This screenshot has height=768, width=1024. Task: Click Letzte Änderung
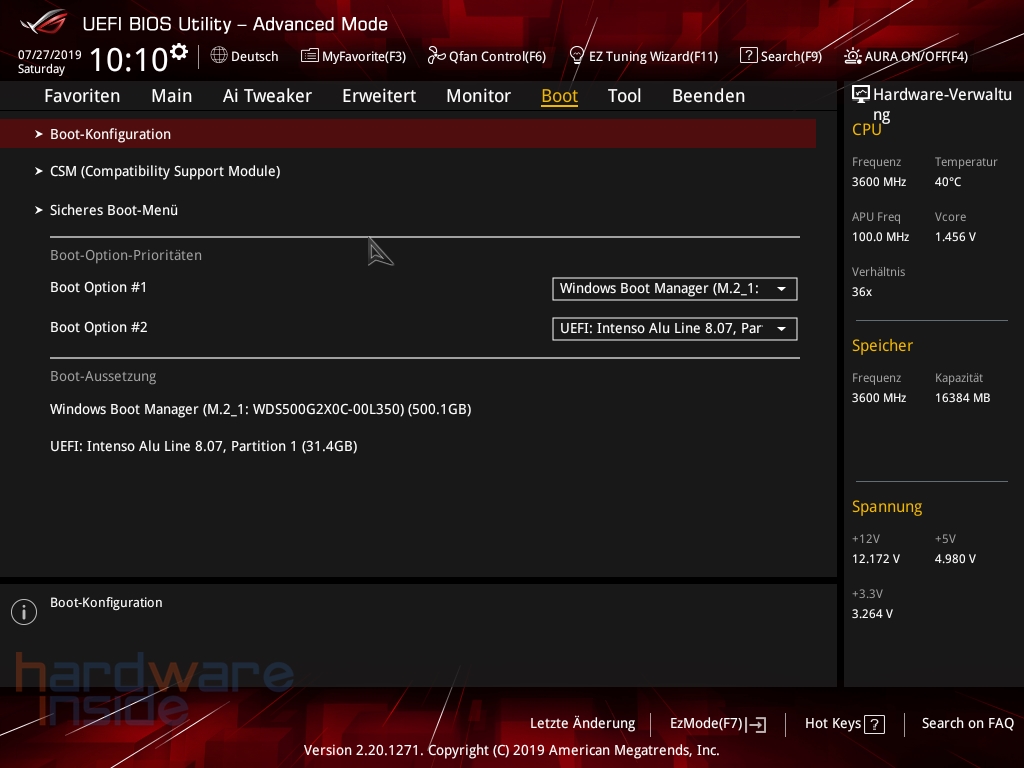point(583,724)
